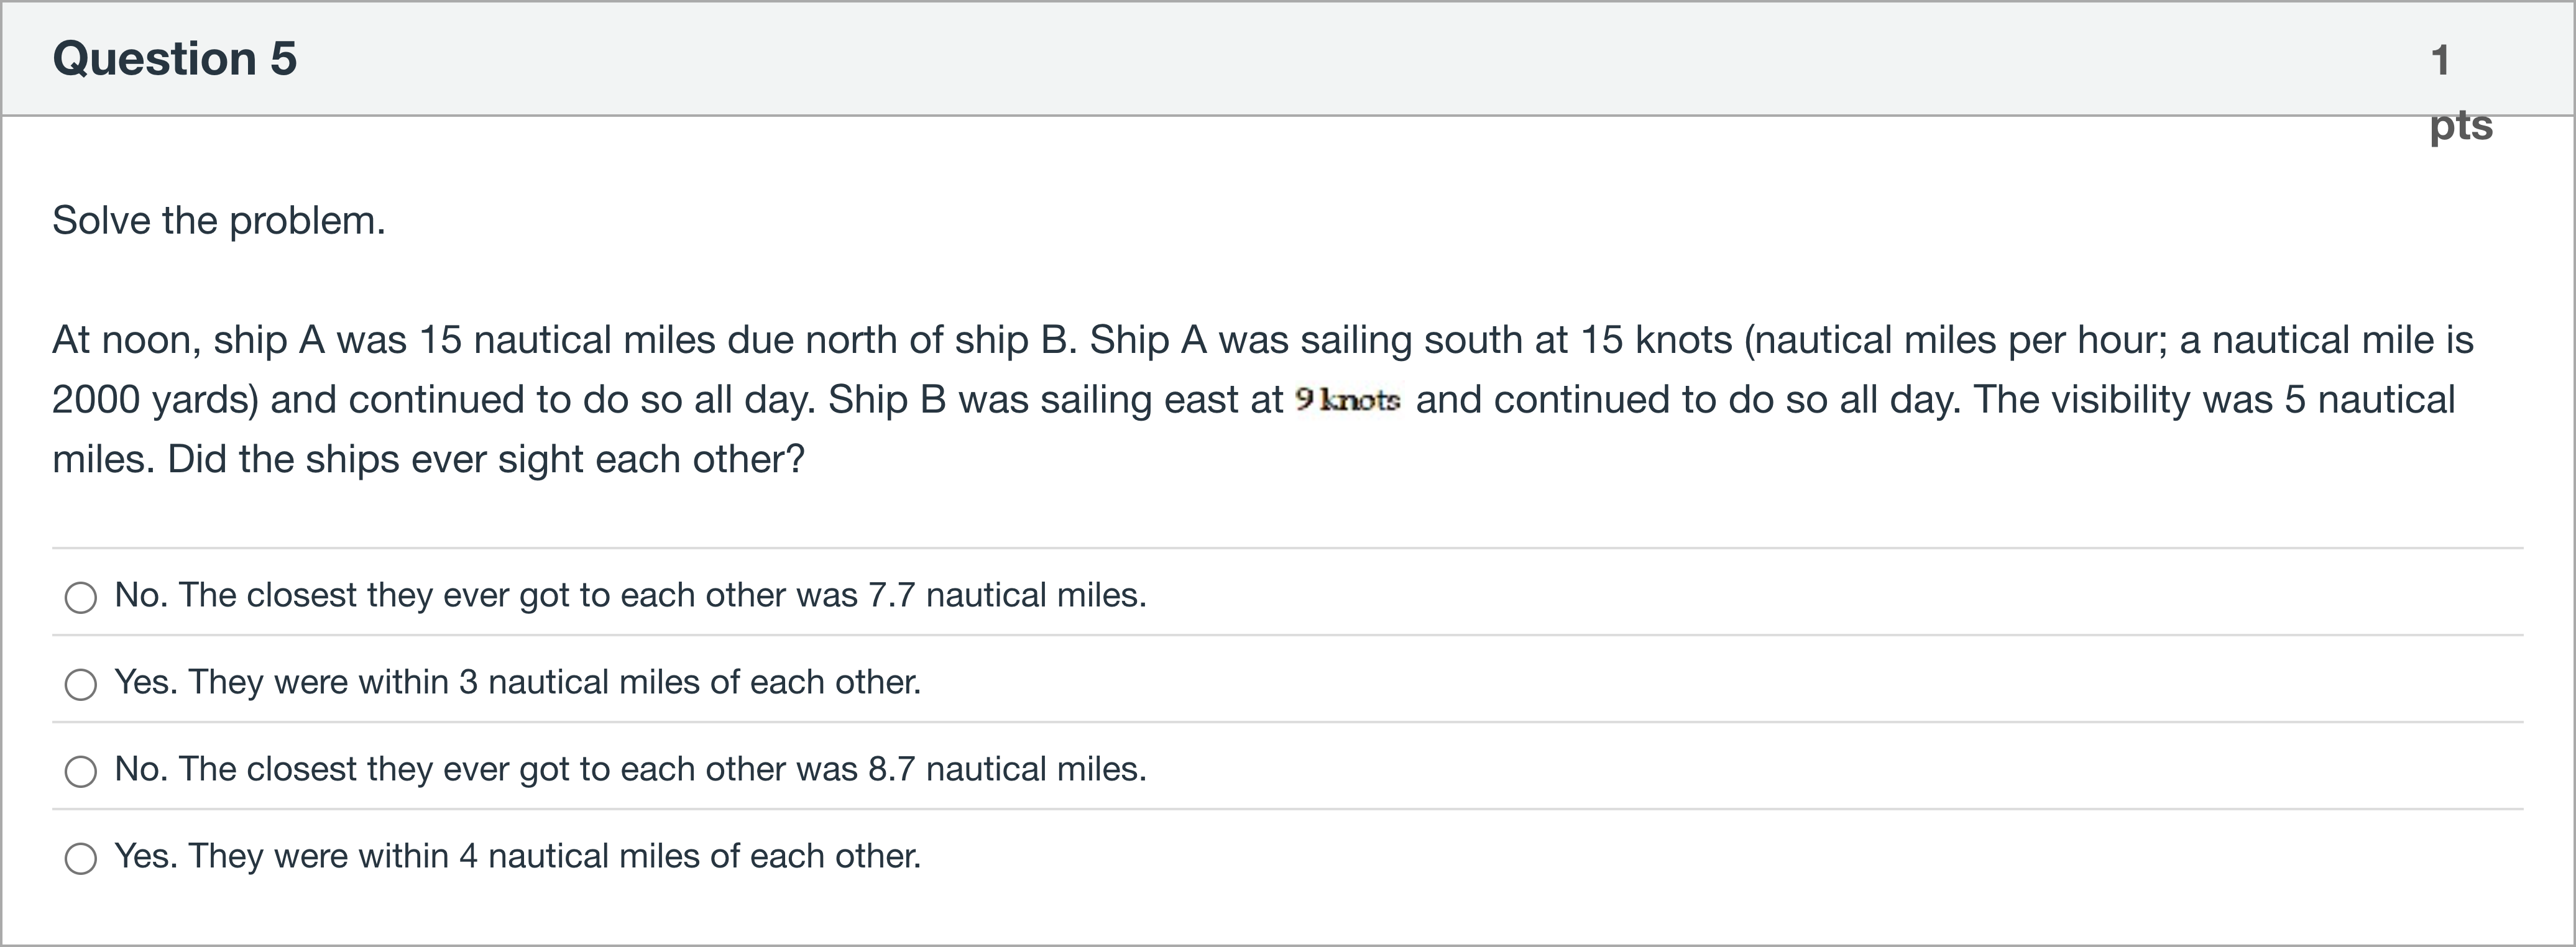Click the answer text "Yes. They were within 4"
Screen dimensions: 2576x947
click(517, 856)
